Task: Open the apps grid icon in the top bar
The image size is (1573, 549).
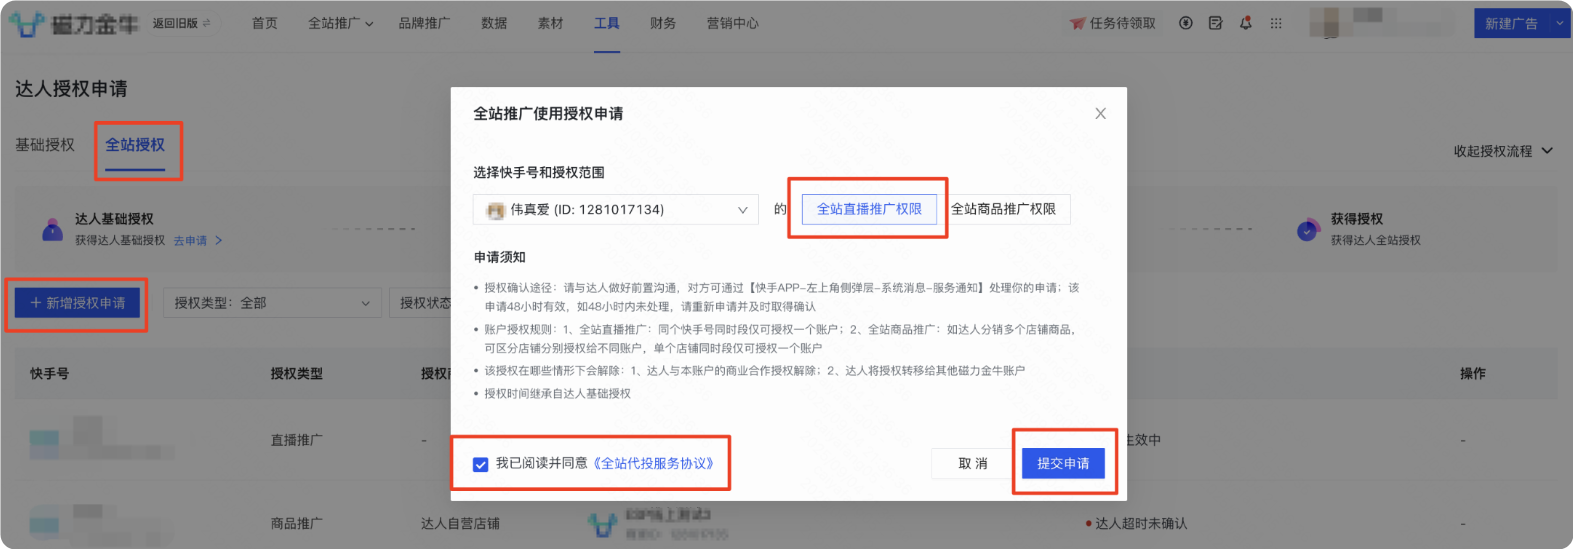Action: (1276, 23)
